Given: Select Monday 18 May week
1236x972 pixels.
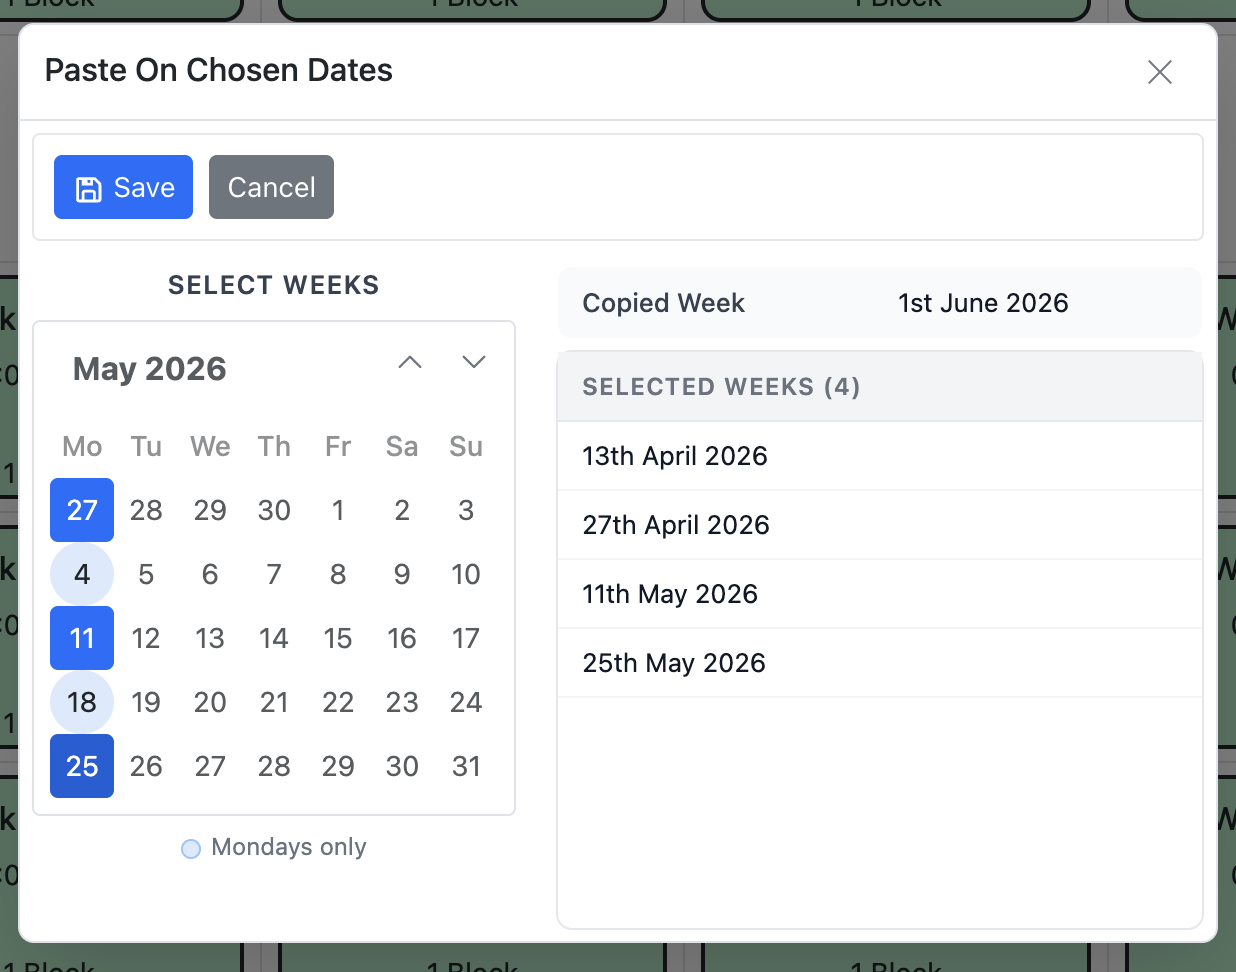Looking at the screenshot, I should tap(82, 702).
